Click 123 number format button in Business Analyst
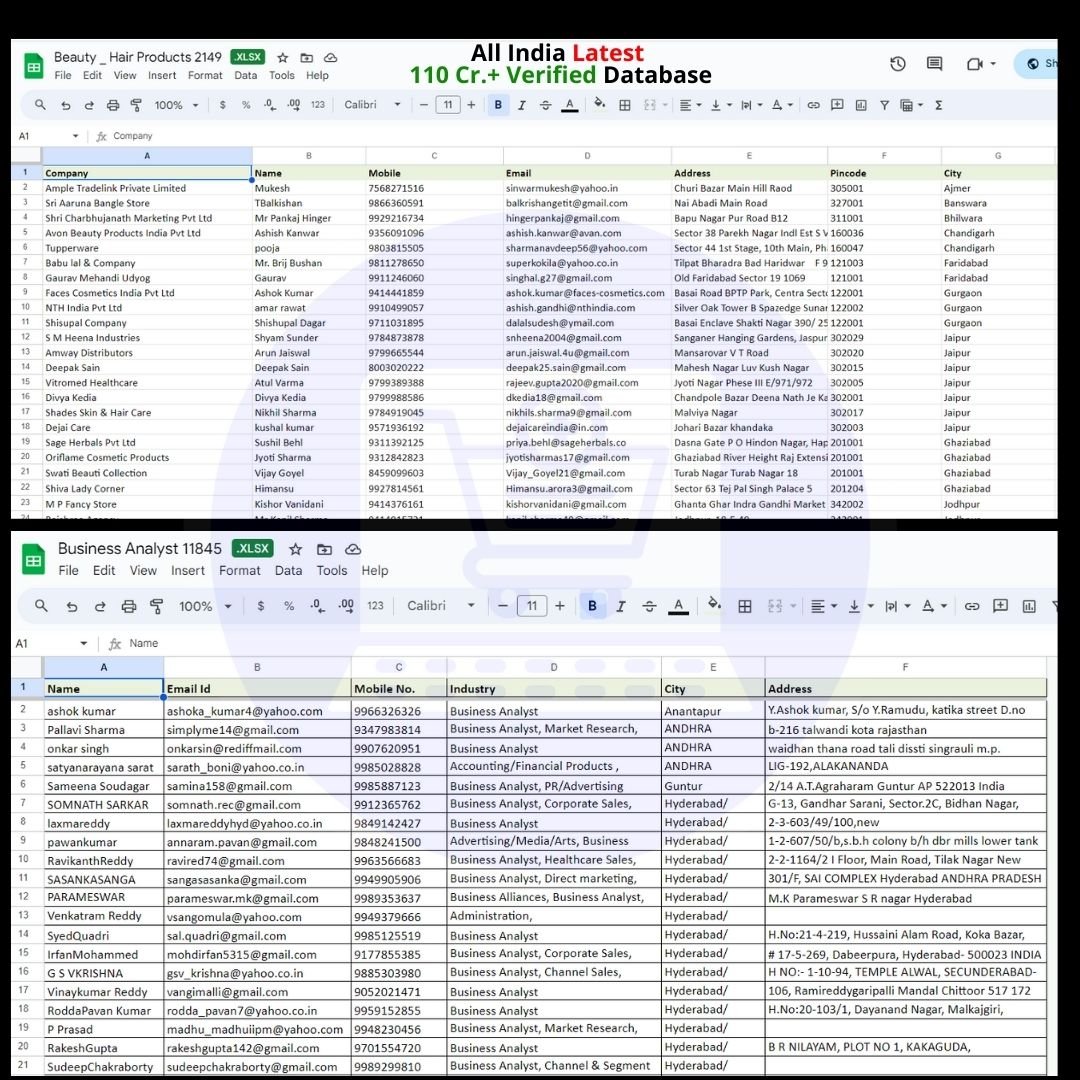Image resolution: width=1080 pixels, height=1080 pixels. click(x=375, y=606)
